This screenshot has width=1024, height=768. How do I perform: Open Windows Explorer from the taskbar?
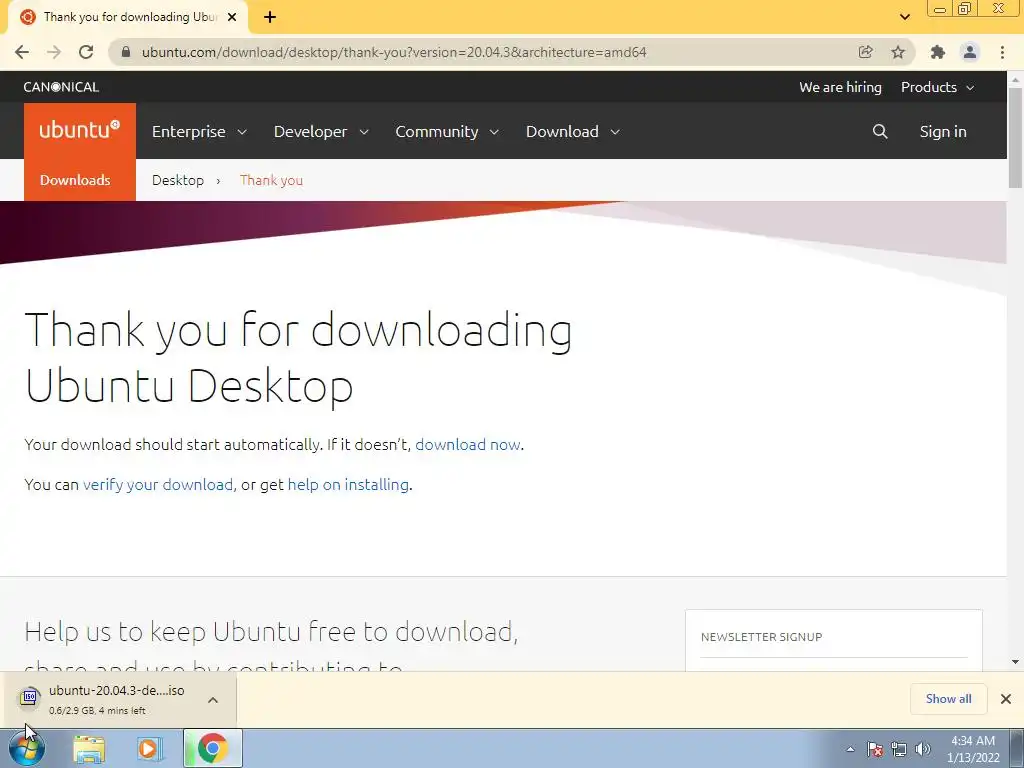pos(89,748)
